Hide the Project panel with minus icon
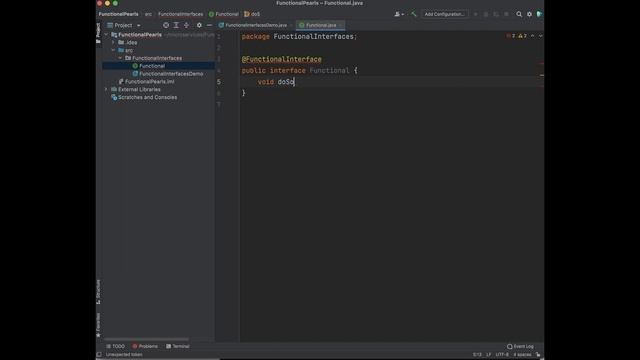Screen dimensions: 640x360 point(209,25)
